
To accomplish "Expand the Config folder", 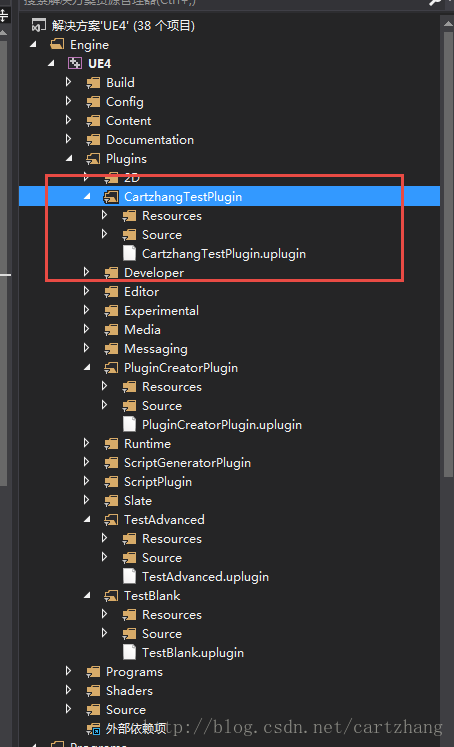I will (x=69, y=101).
